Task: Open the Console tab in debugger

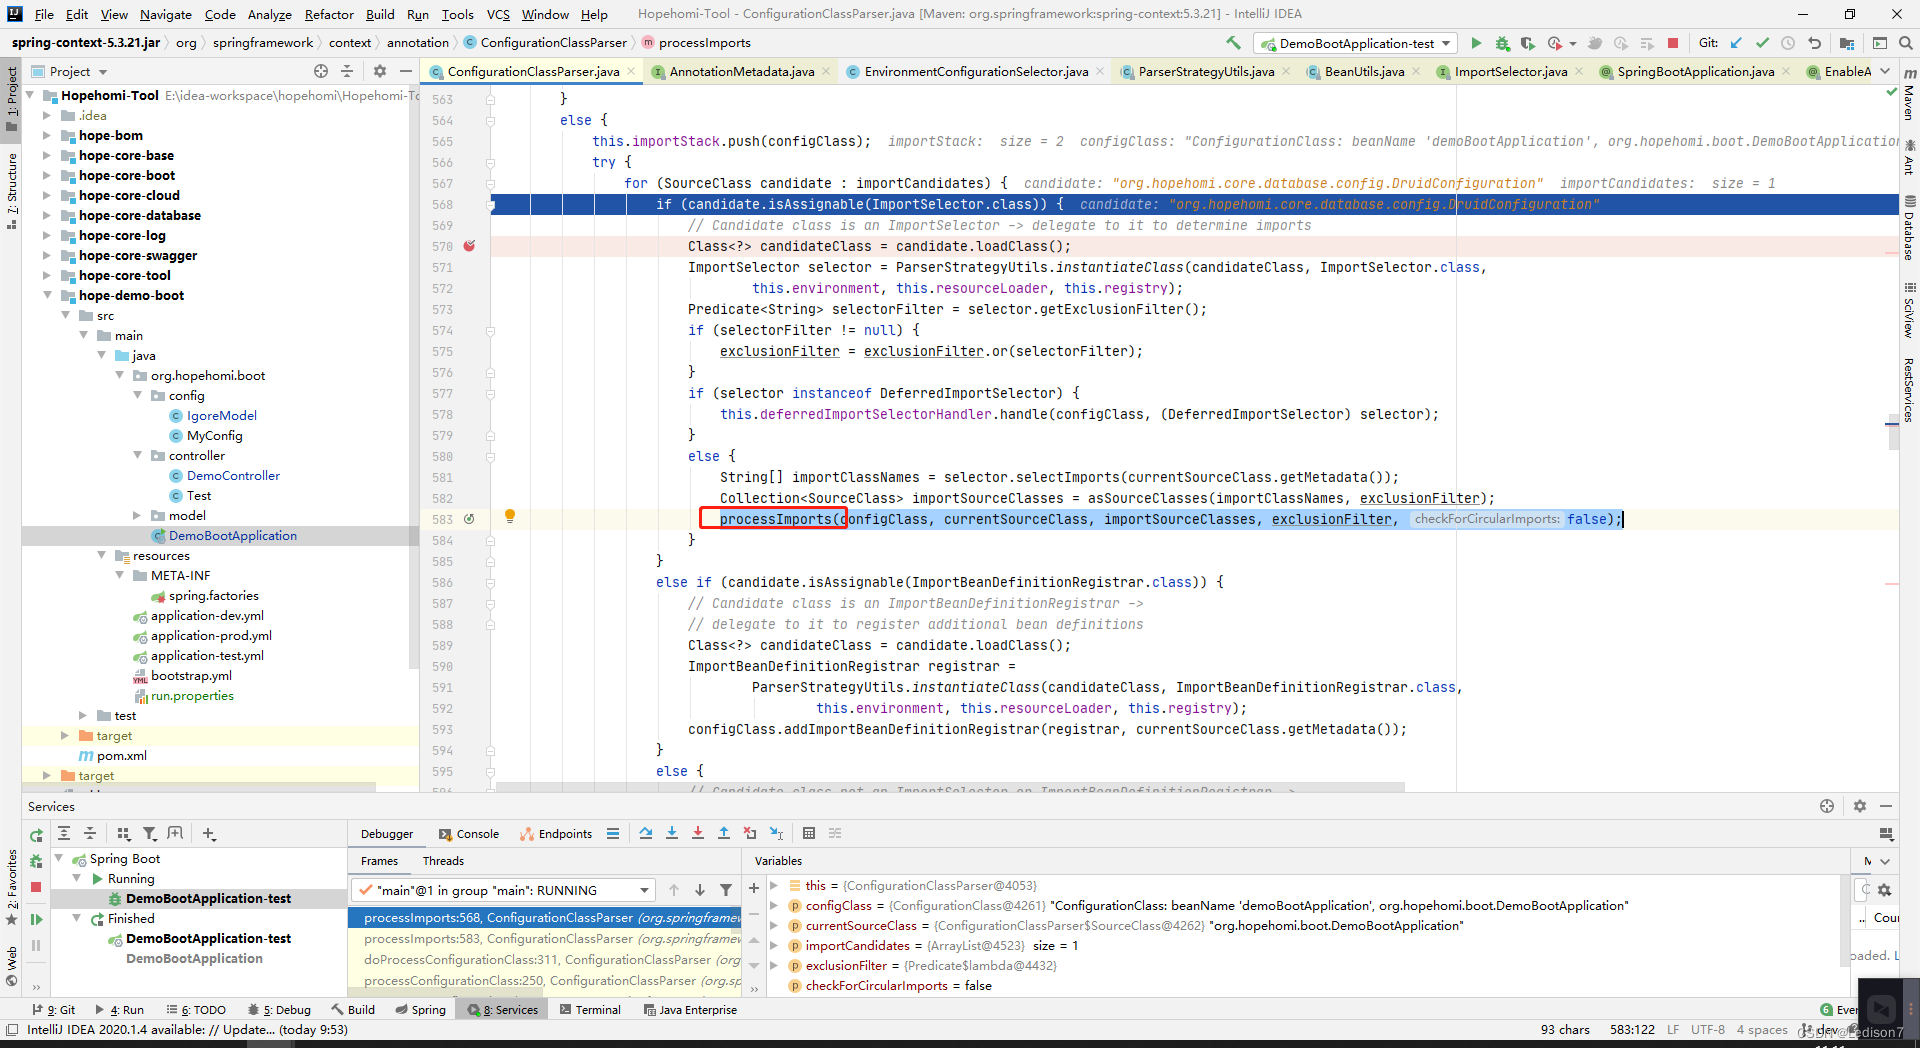Action: [469, 833]
